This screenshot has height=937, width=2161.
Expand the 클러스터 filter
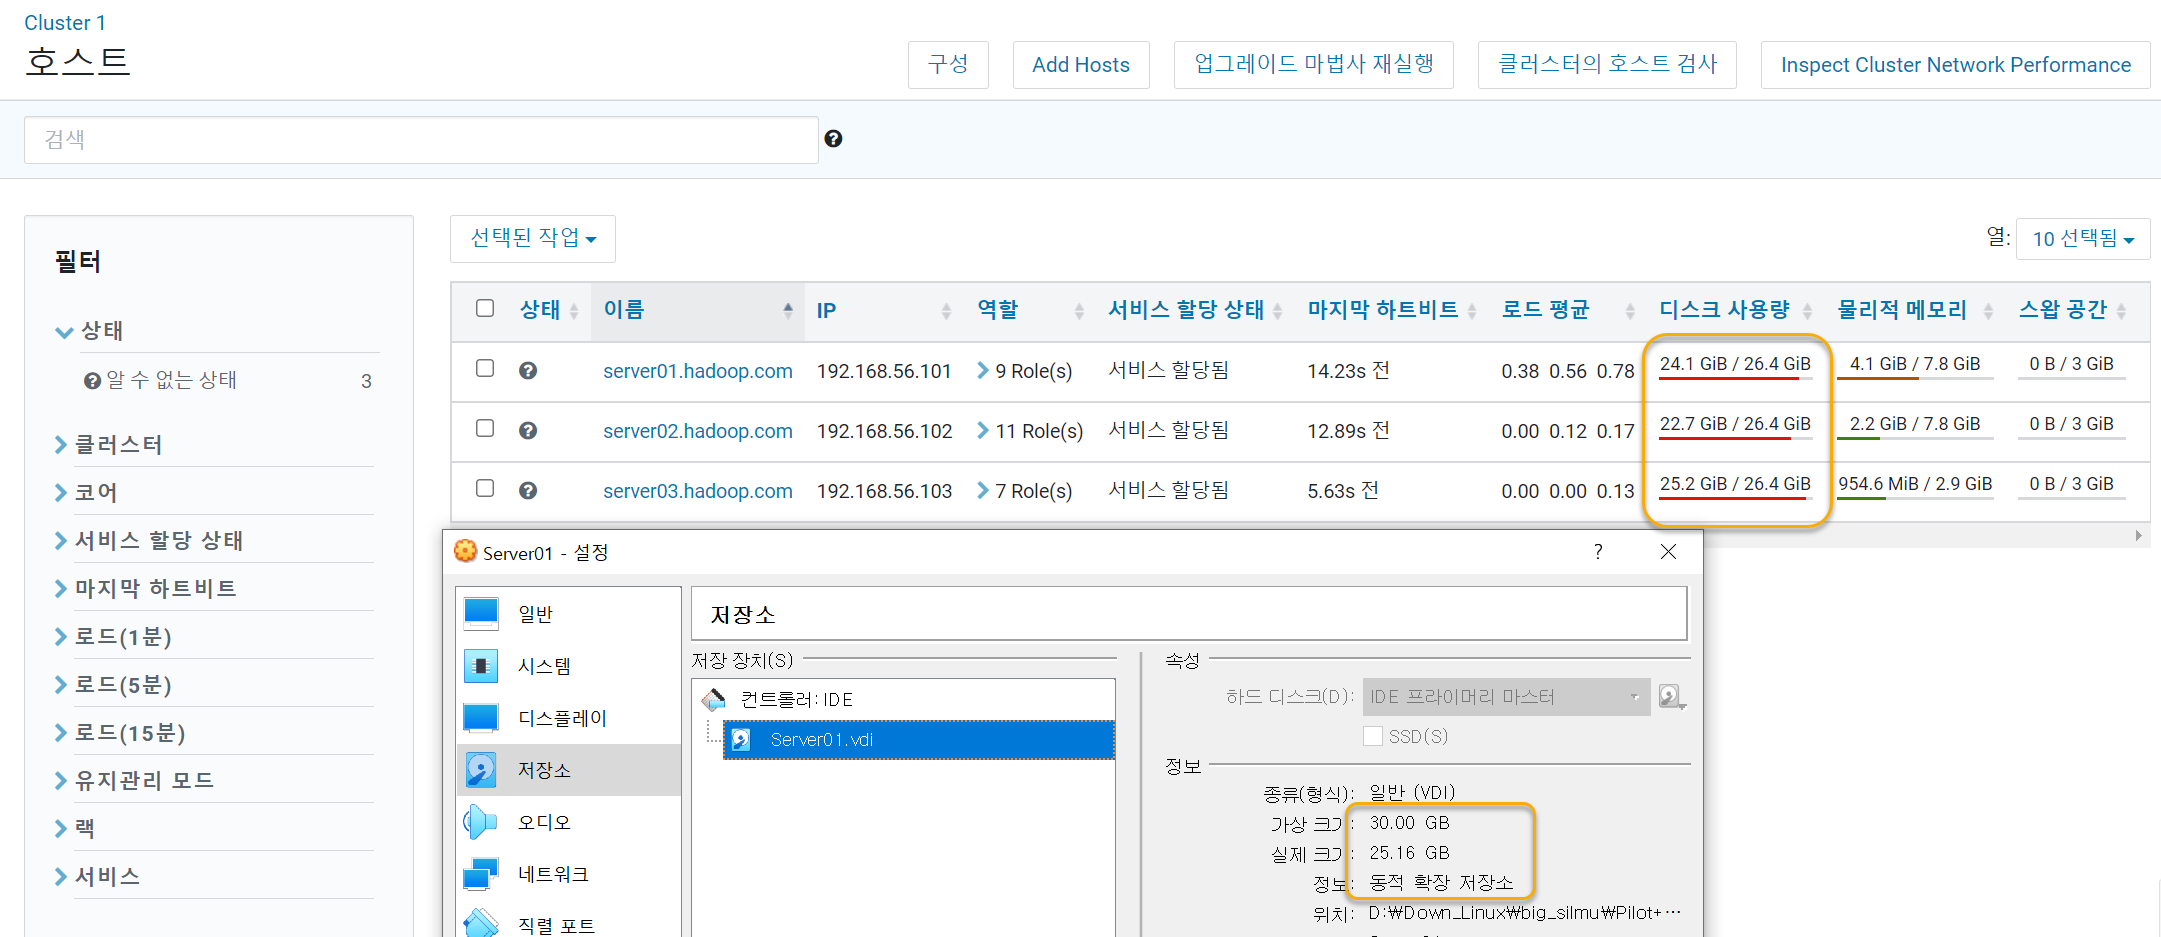(62, 445)
